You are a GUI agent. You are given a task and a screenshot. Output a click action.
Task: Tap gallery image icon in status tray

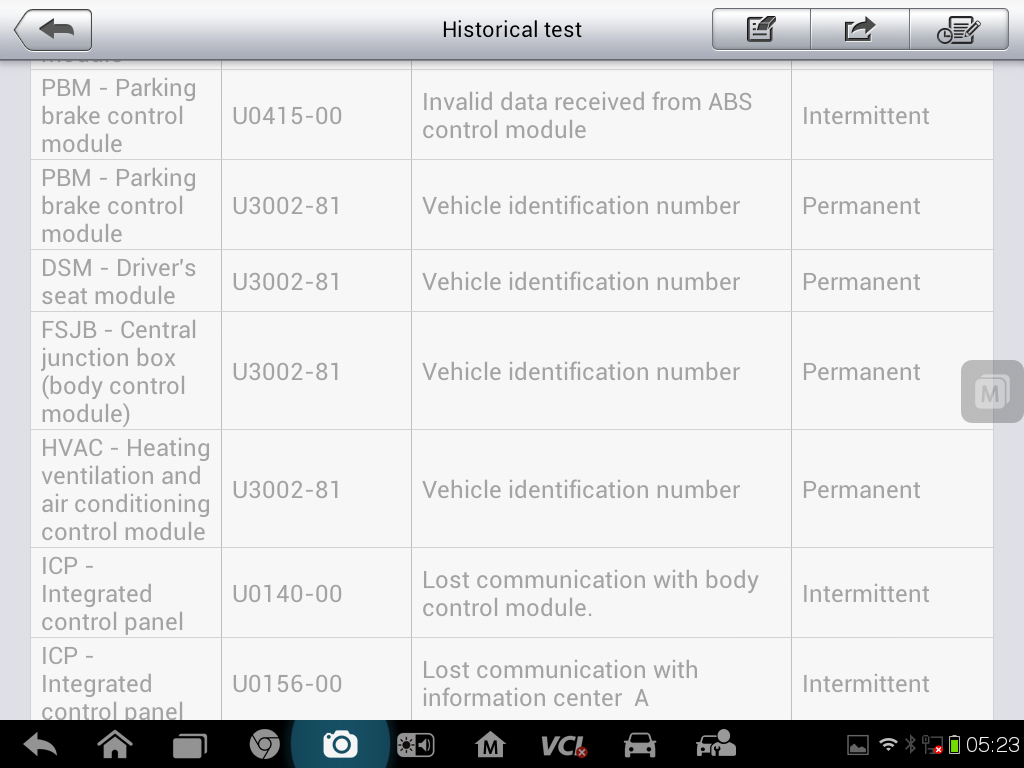click(857, 744)
